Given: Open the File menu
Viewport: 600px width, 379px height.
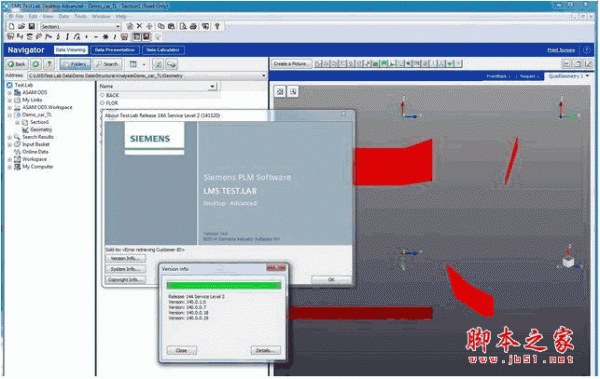Looking at the screenshot, I should [20, 16].
